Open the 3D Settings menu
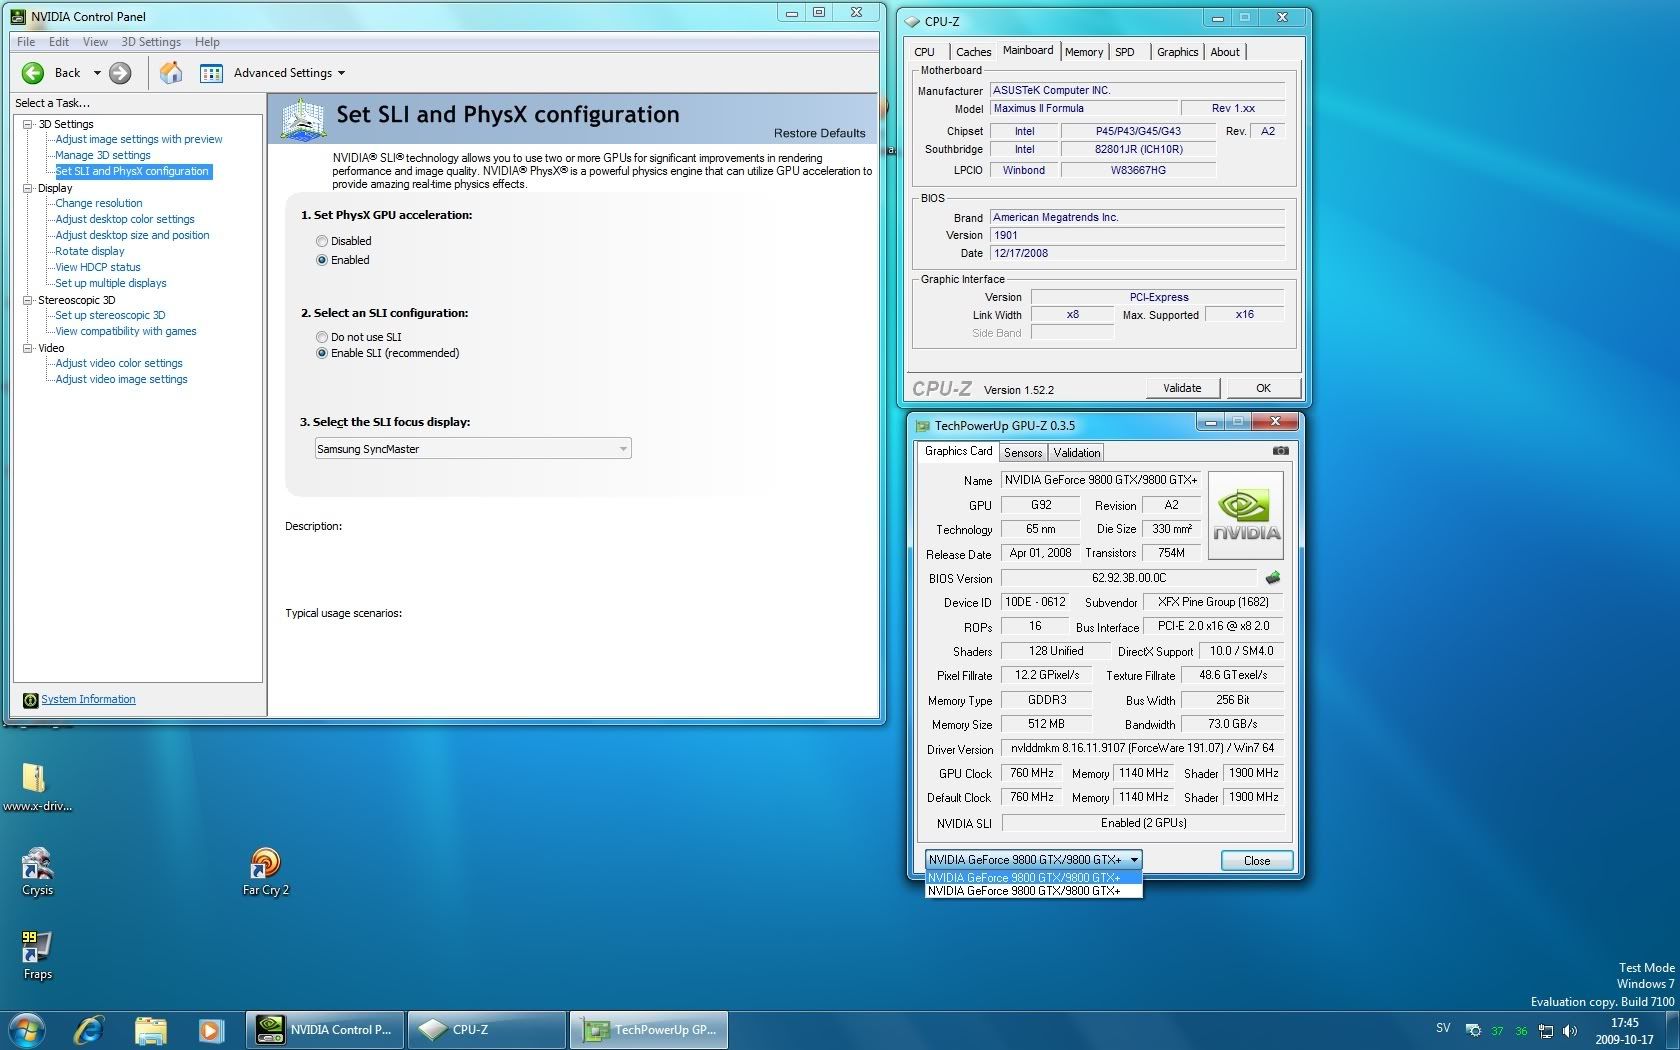Image resolution: width=1680 pixels, height=1050 pixels. 151,42
